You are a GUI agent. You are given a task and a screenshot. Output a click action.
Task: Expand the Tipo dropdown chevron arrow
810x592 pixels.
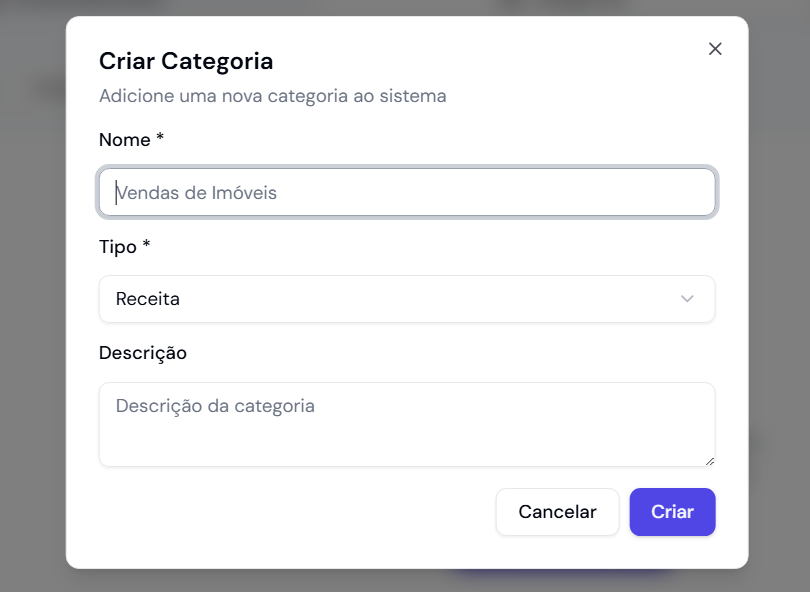[687, 299]
